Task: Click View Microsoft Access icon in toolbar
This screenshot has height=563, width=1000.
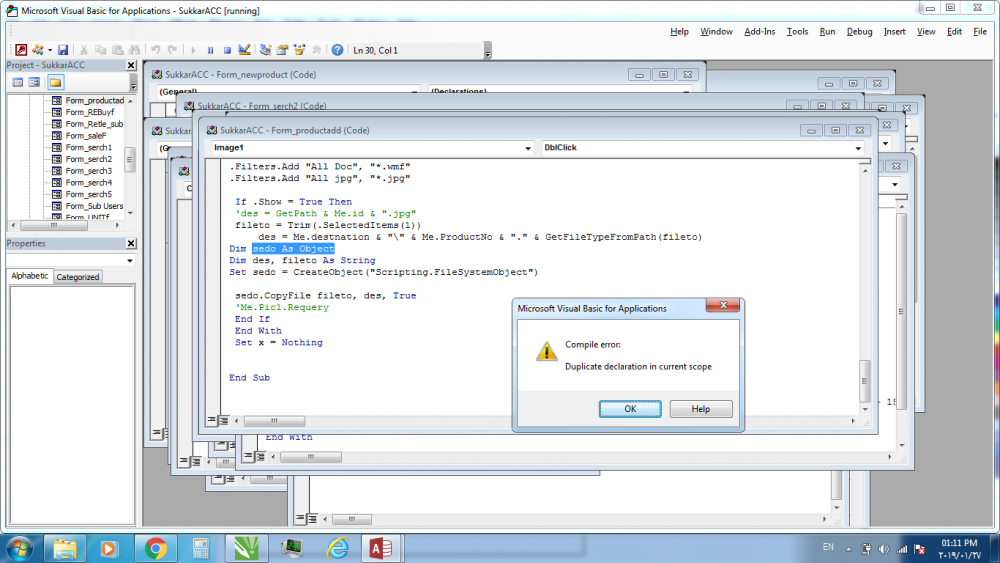Action: tap(21, 50)
